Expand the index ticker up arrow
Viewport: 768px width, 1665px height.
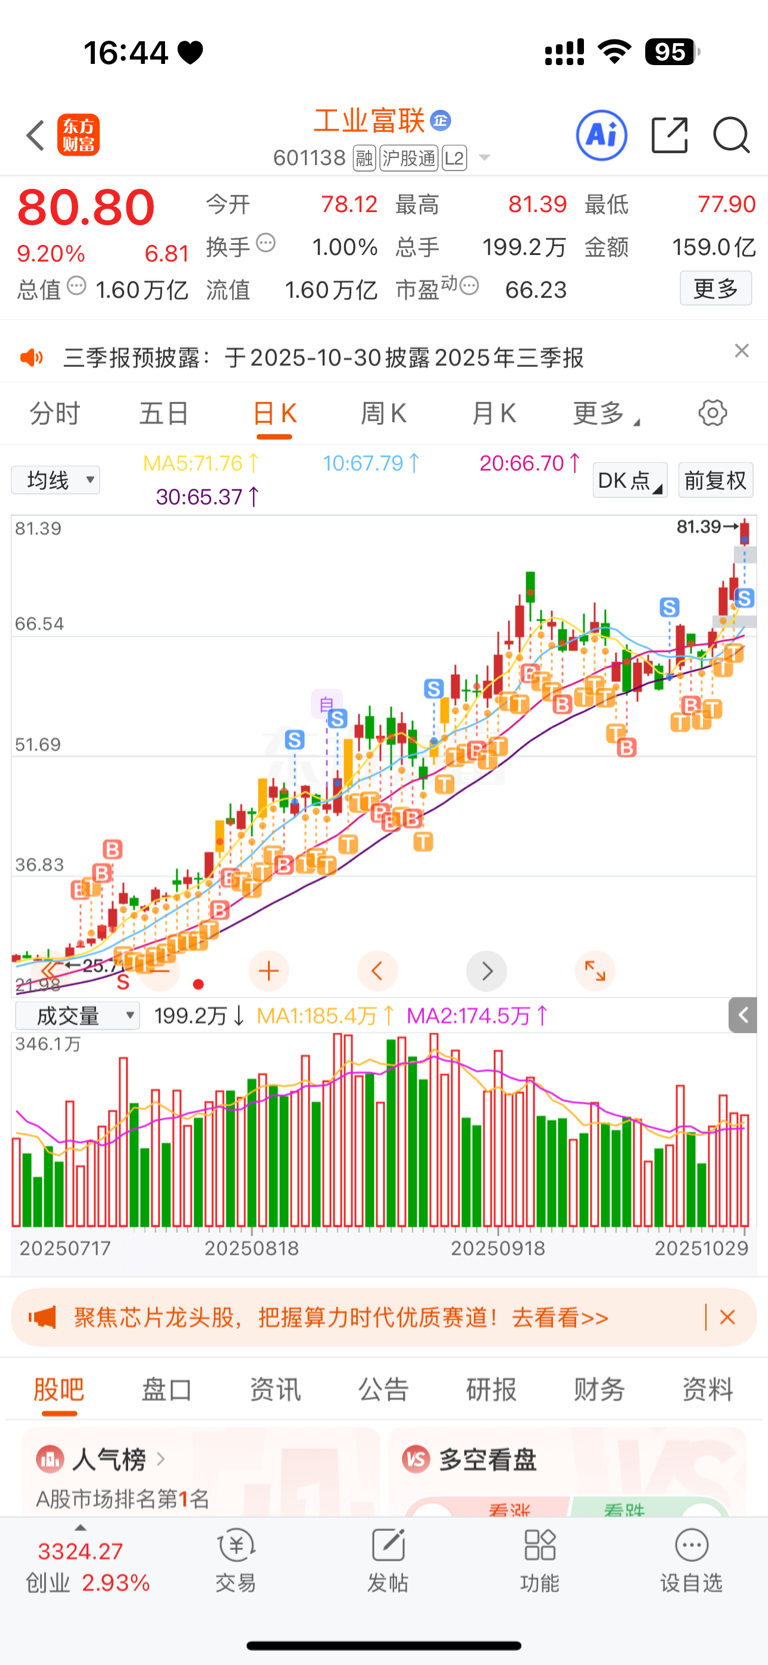point(80,1527)
